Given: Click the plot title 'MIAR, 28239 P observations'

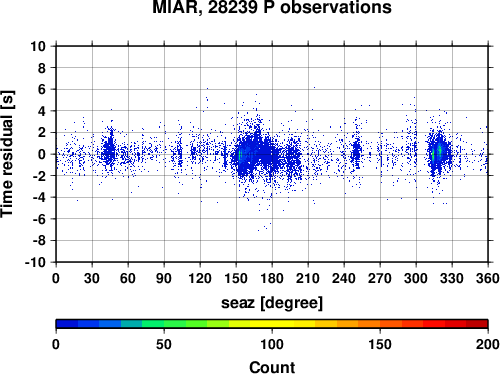Looking at the screenshot, I should pos(272,7).
